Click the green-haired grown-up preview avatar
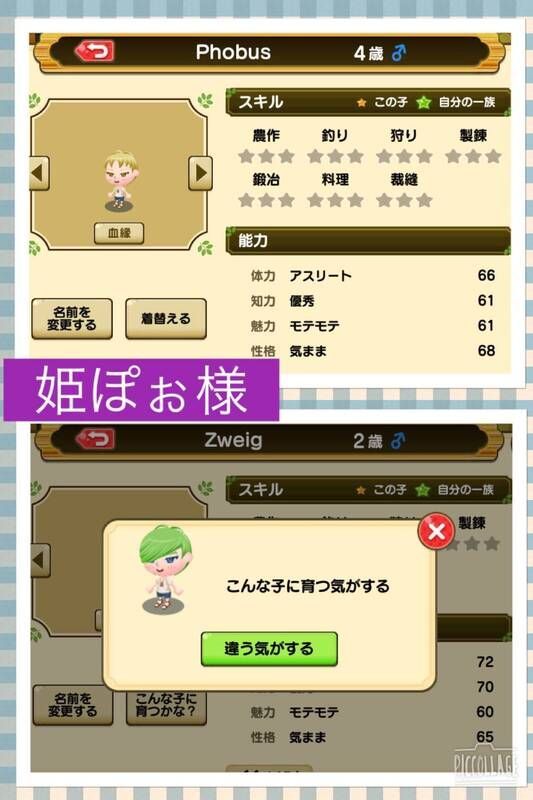Viewport: 533px width, 800px height. (x=164, y=568)
